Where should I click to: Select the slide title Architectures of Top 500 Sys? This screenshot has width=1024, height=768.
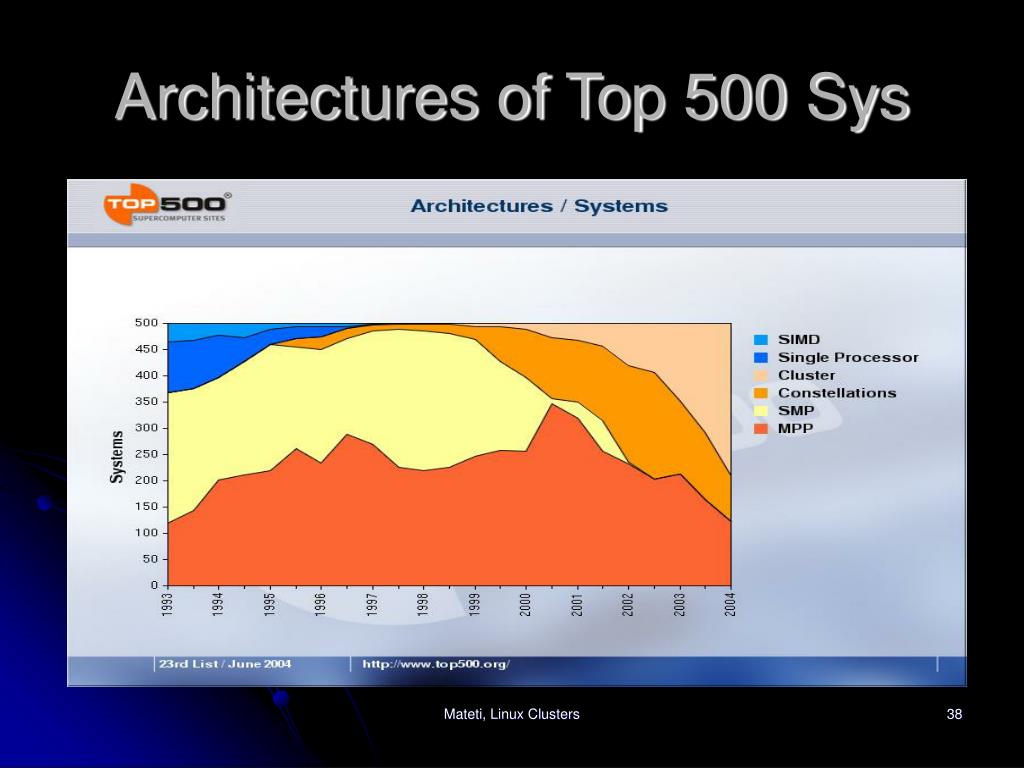(x=513, y=99)
